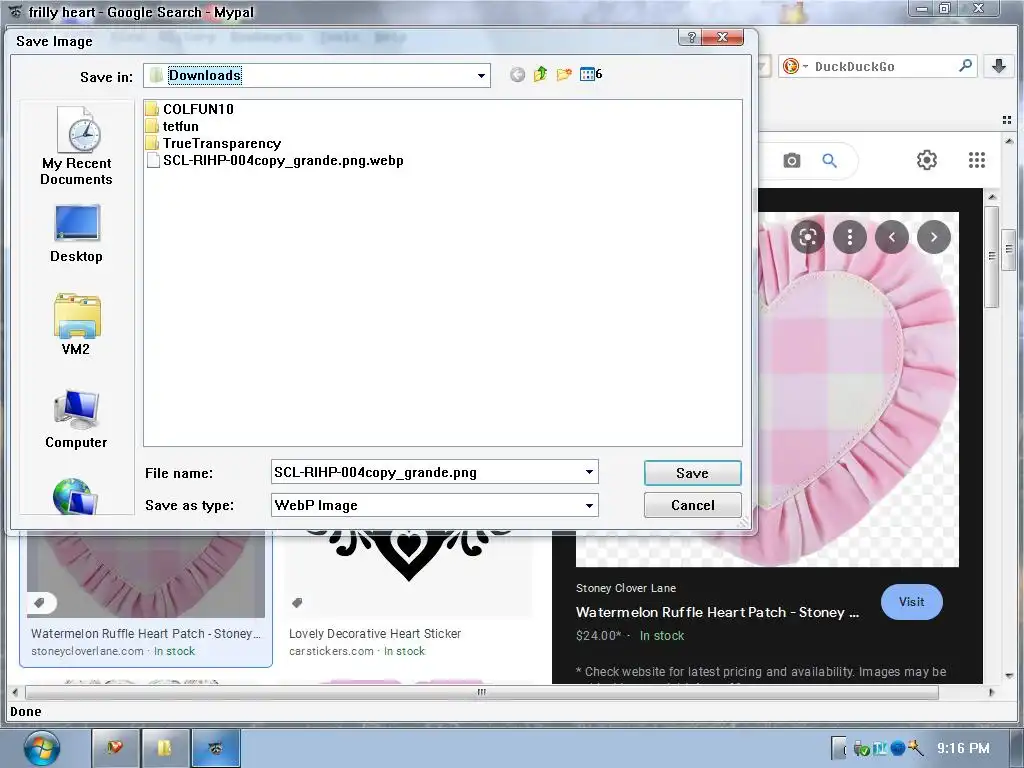The height and width of the screenshot is (768, 1024).
Task: Open dialog help question mark button
Action: (691, 37)
